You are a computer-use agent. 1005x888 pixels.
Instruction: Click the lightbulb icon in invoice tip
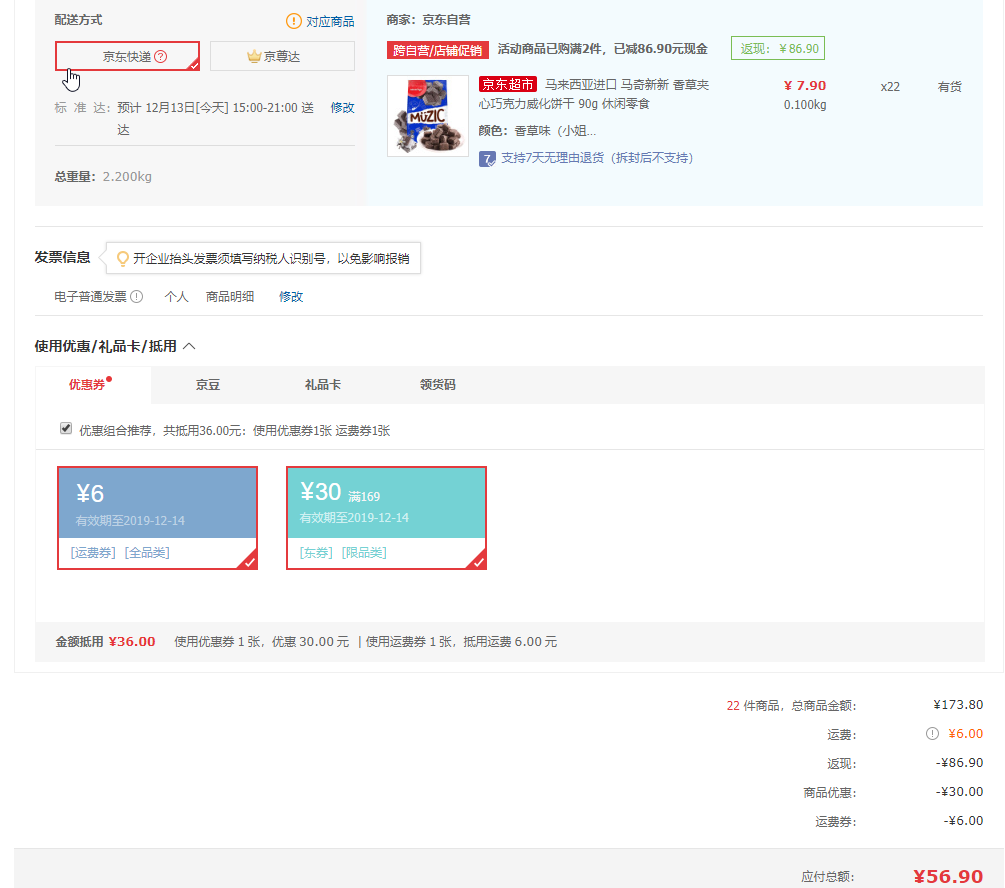122,258
